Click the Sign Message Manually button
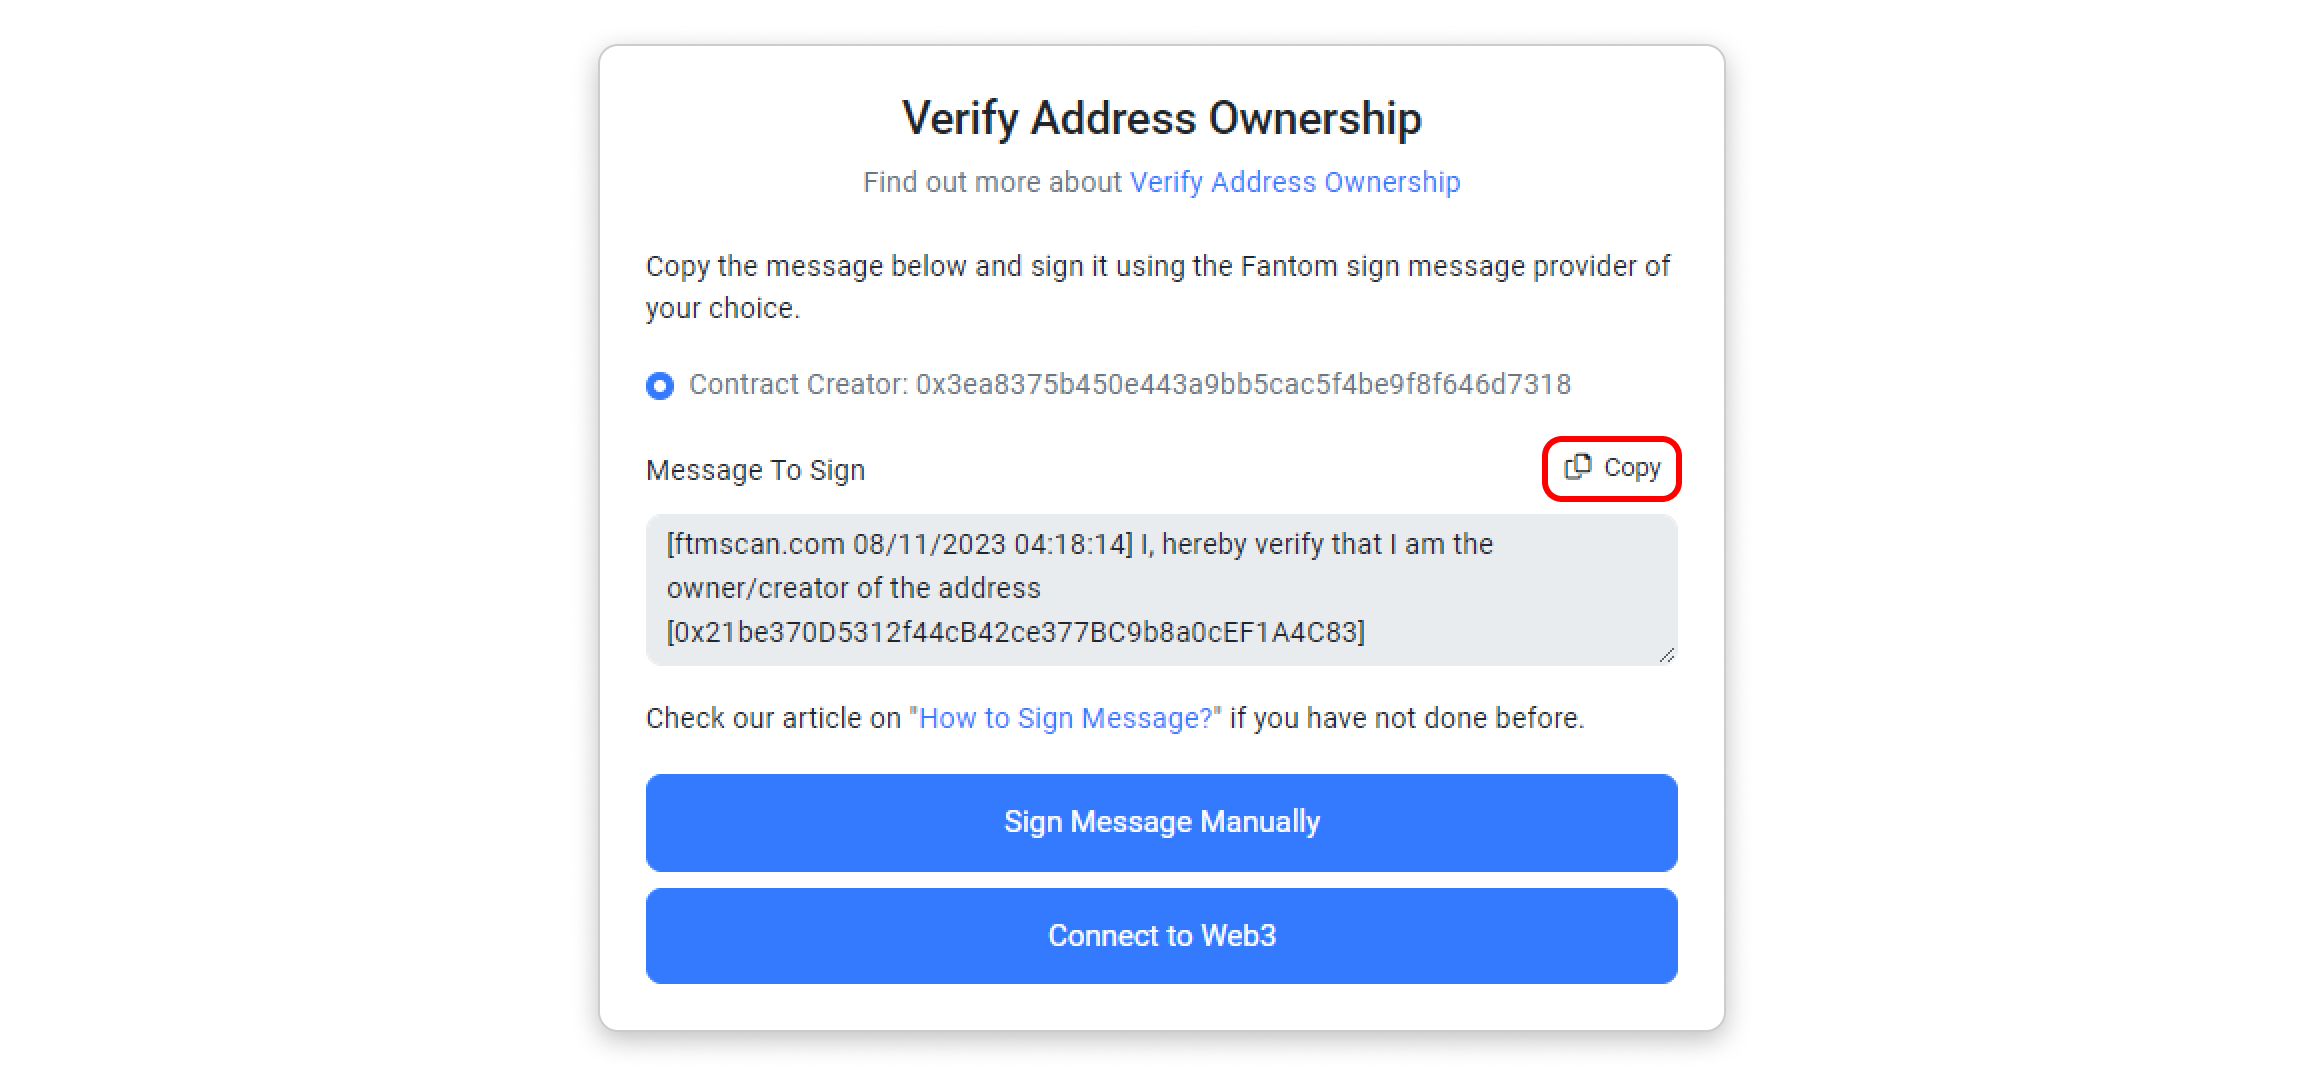Screen dimensions: 2322x1074 coord(1161,822)
